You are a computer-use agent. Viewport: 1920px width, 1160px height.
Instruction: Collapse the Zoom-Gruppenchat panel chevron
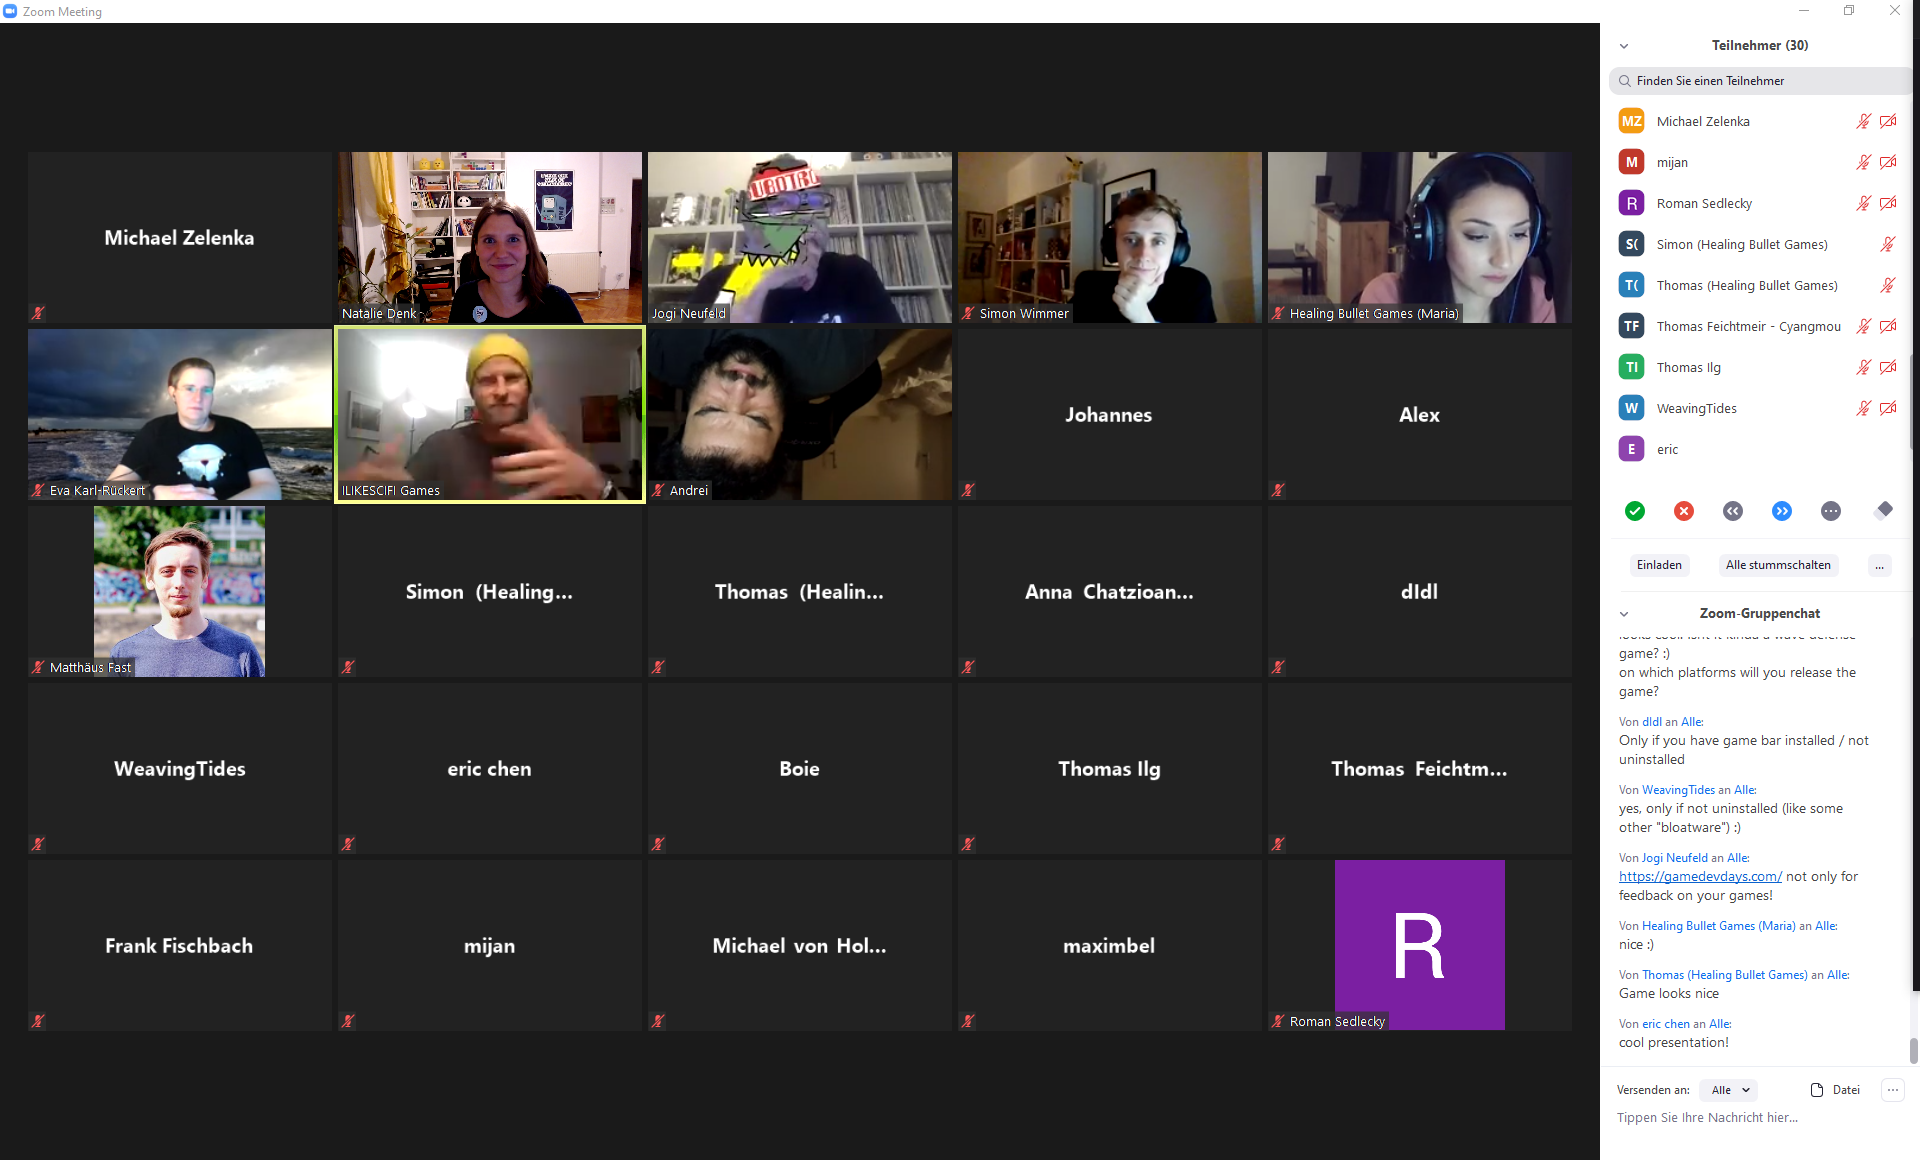[x=1624, y=614]
